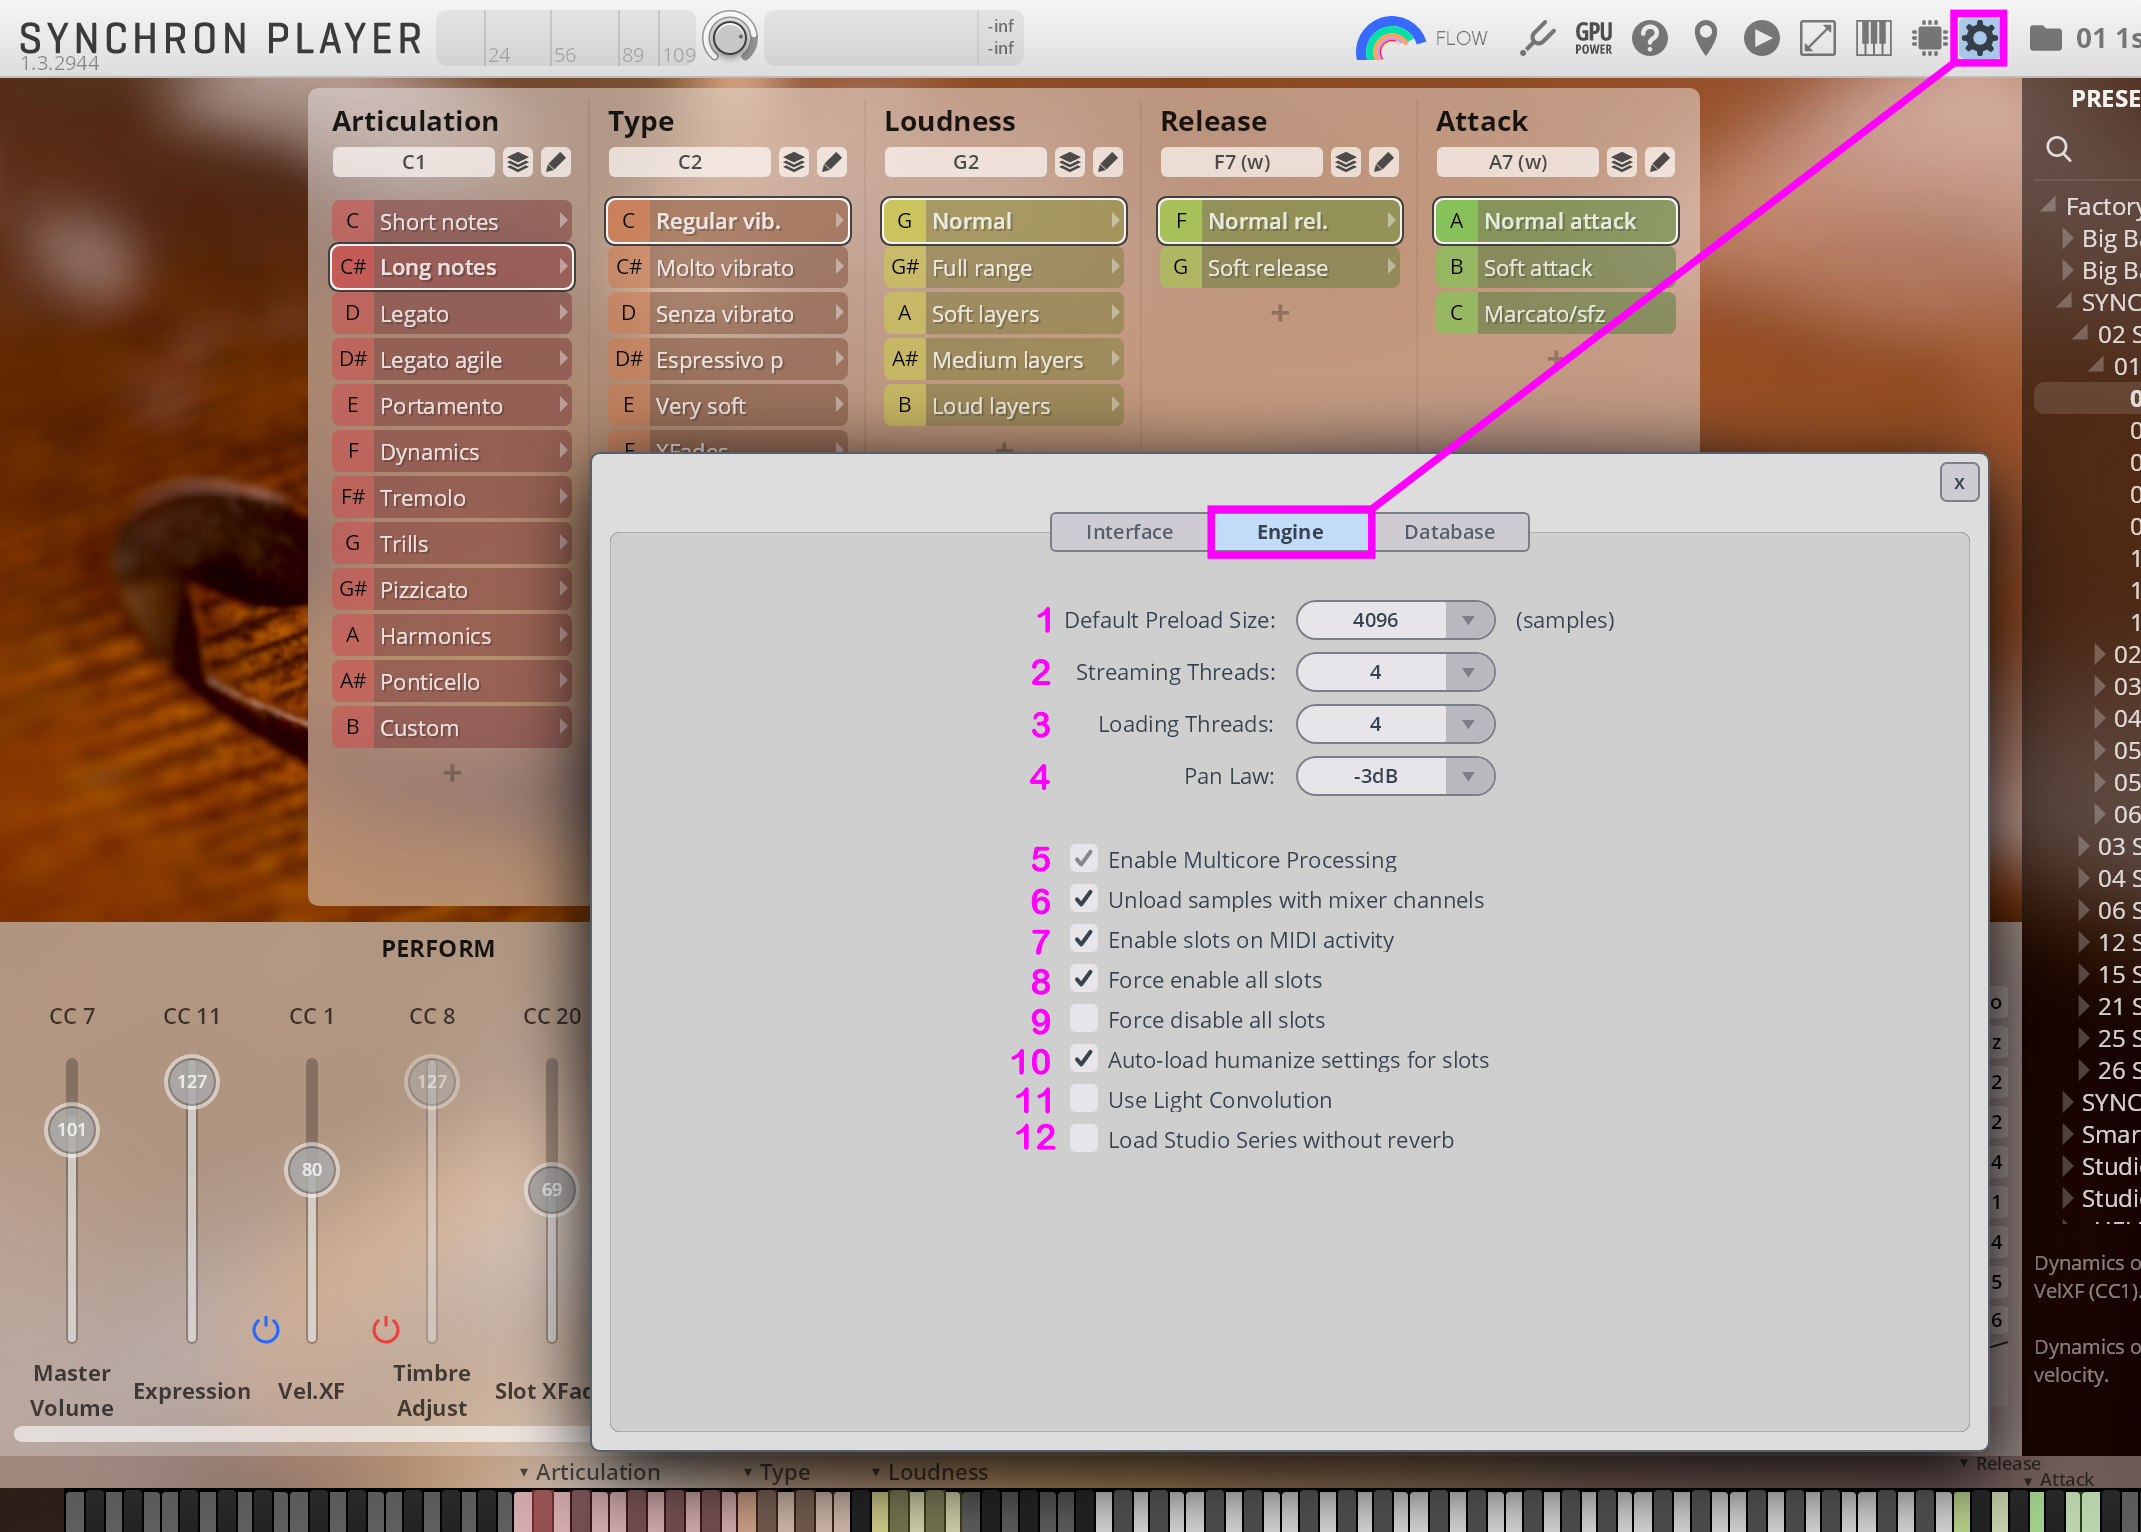2141x1532 pixels.
Task: Click the wrench tuning icon in top toolbar
Action: pos(1537,39)
